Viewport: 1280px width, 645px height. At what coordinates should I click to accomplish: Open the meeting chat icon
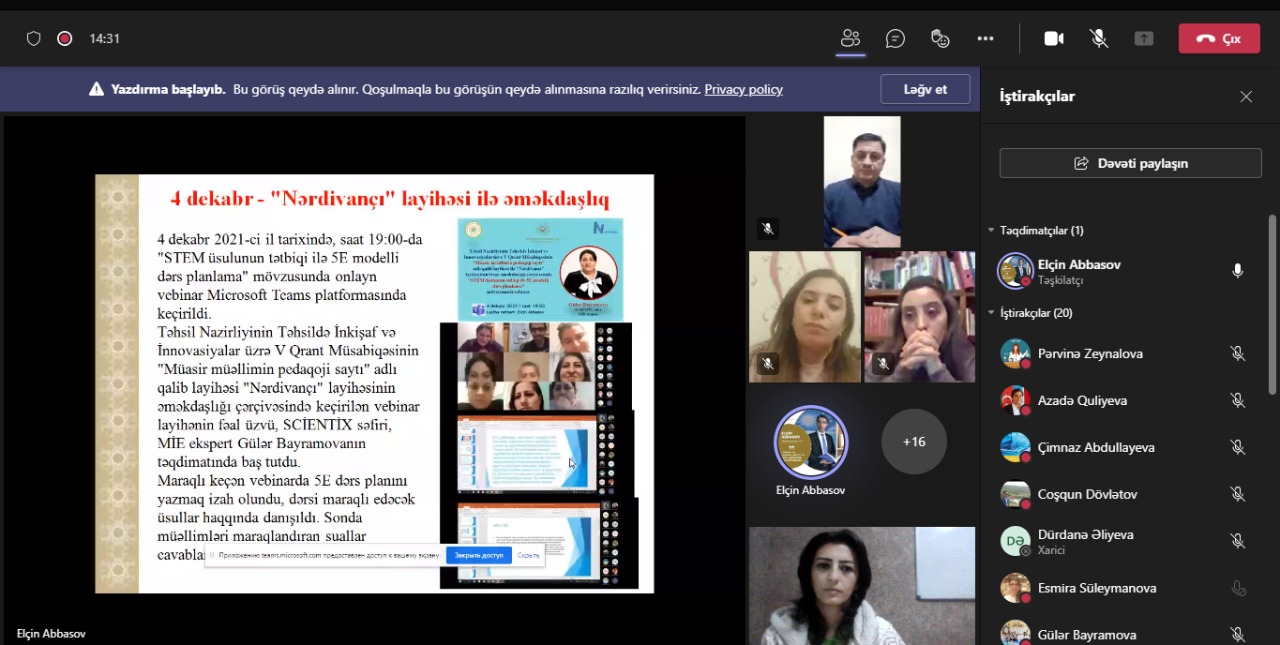pos(895,38)
